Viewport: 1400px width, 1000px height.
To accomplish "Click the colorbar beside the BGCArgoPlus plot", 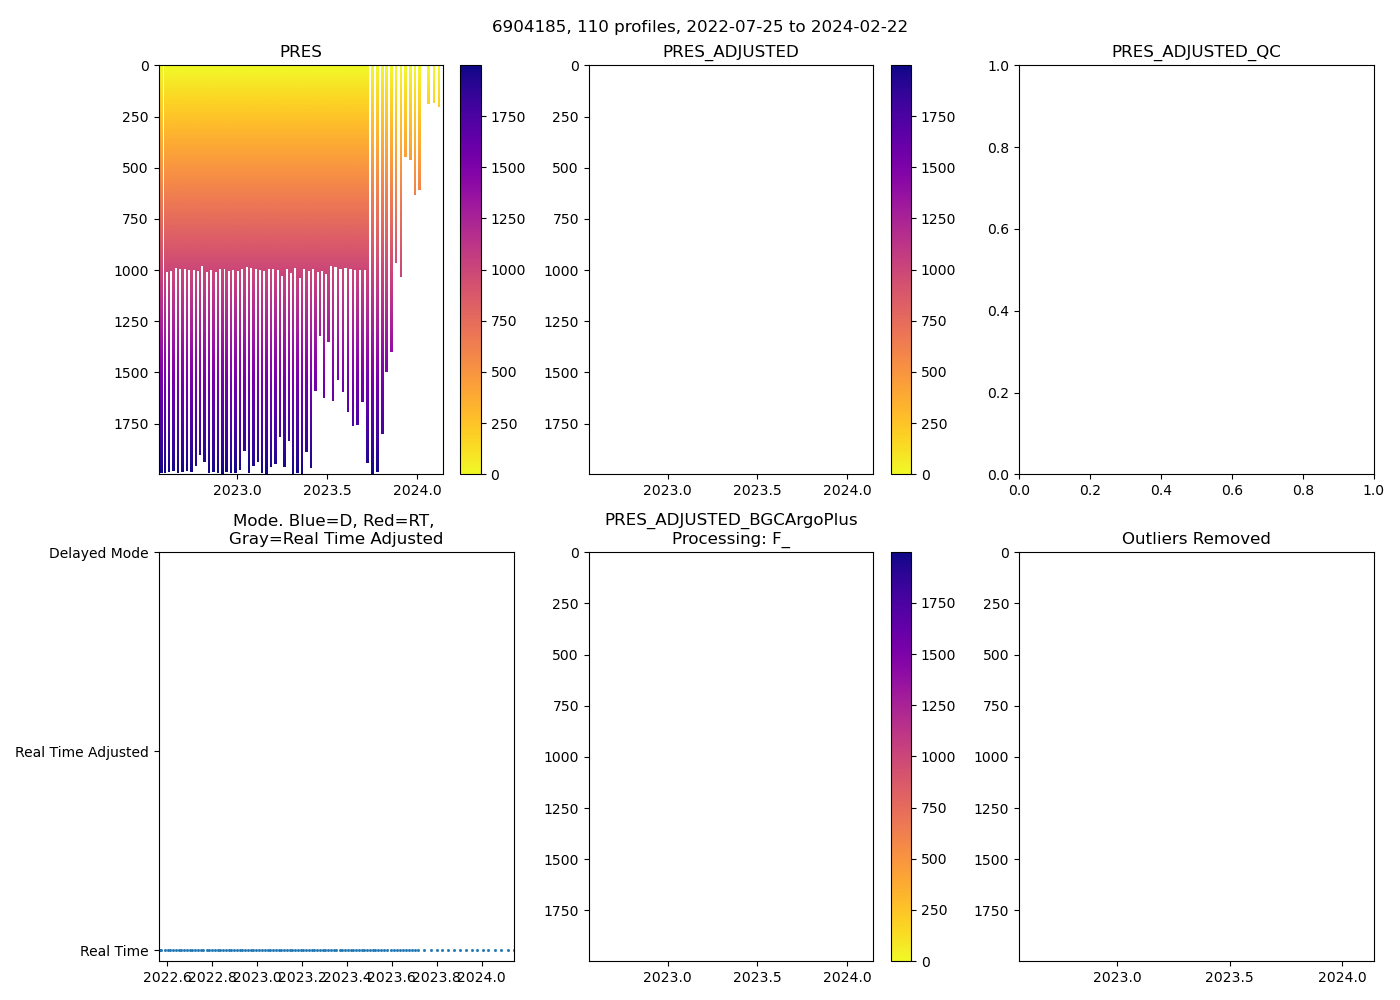I will point(900,757).
